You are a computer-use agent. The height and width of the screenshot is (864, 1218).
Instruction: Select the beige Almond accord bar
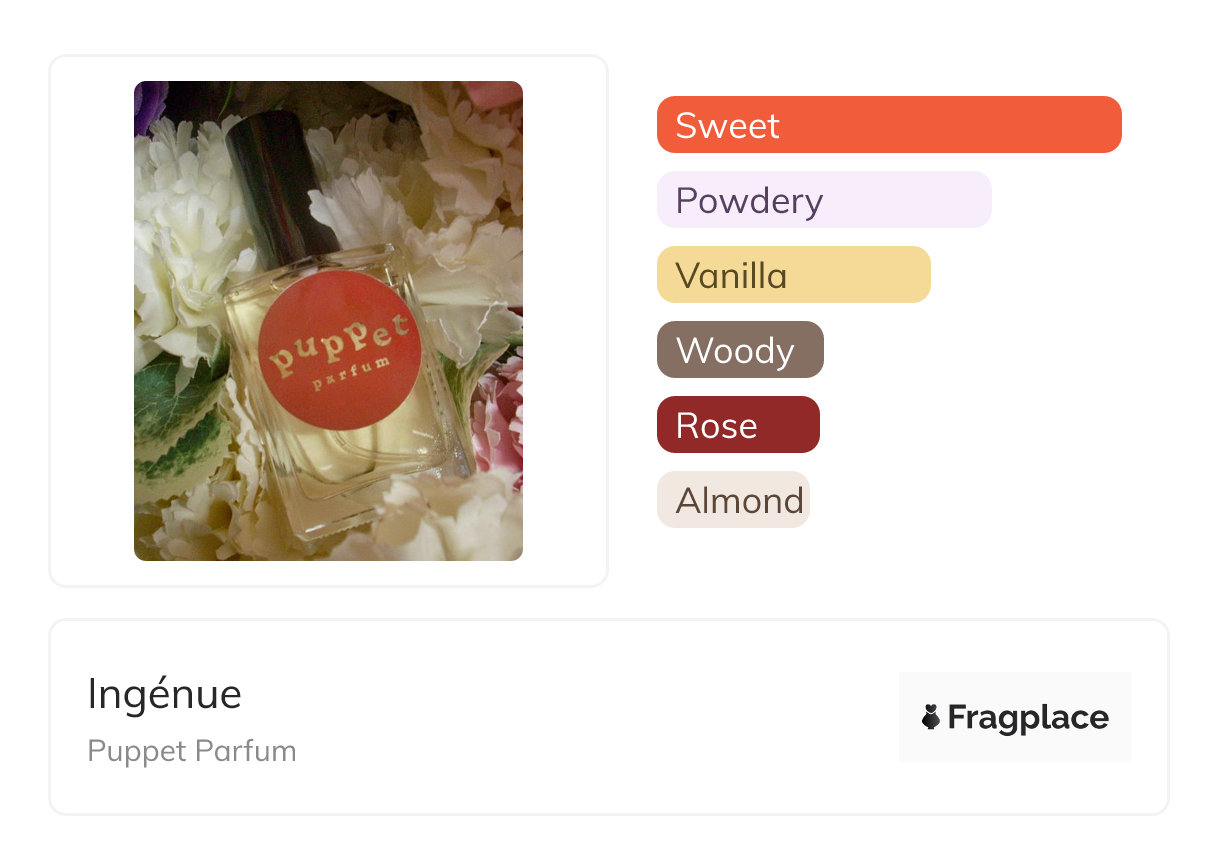click(733, 500)
